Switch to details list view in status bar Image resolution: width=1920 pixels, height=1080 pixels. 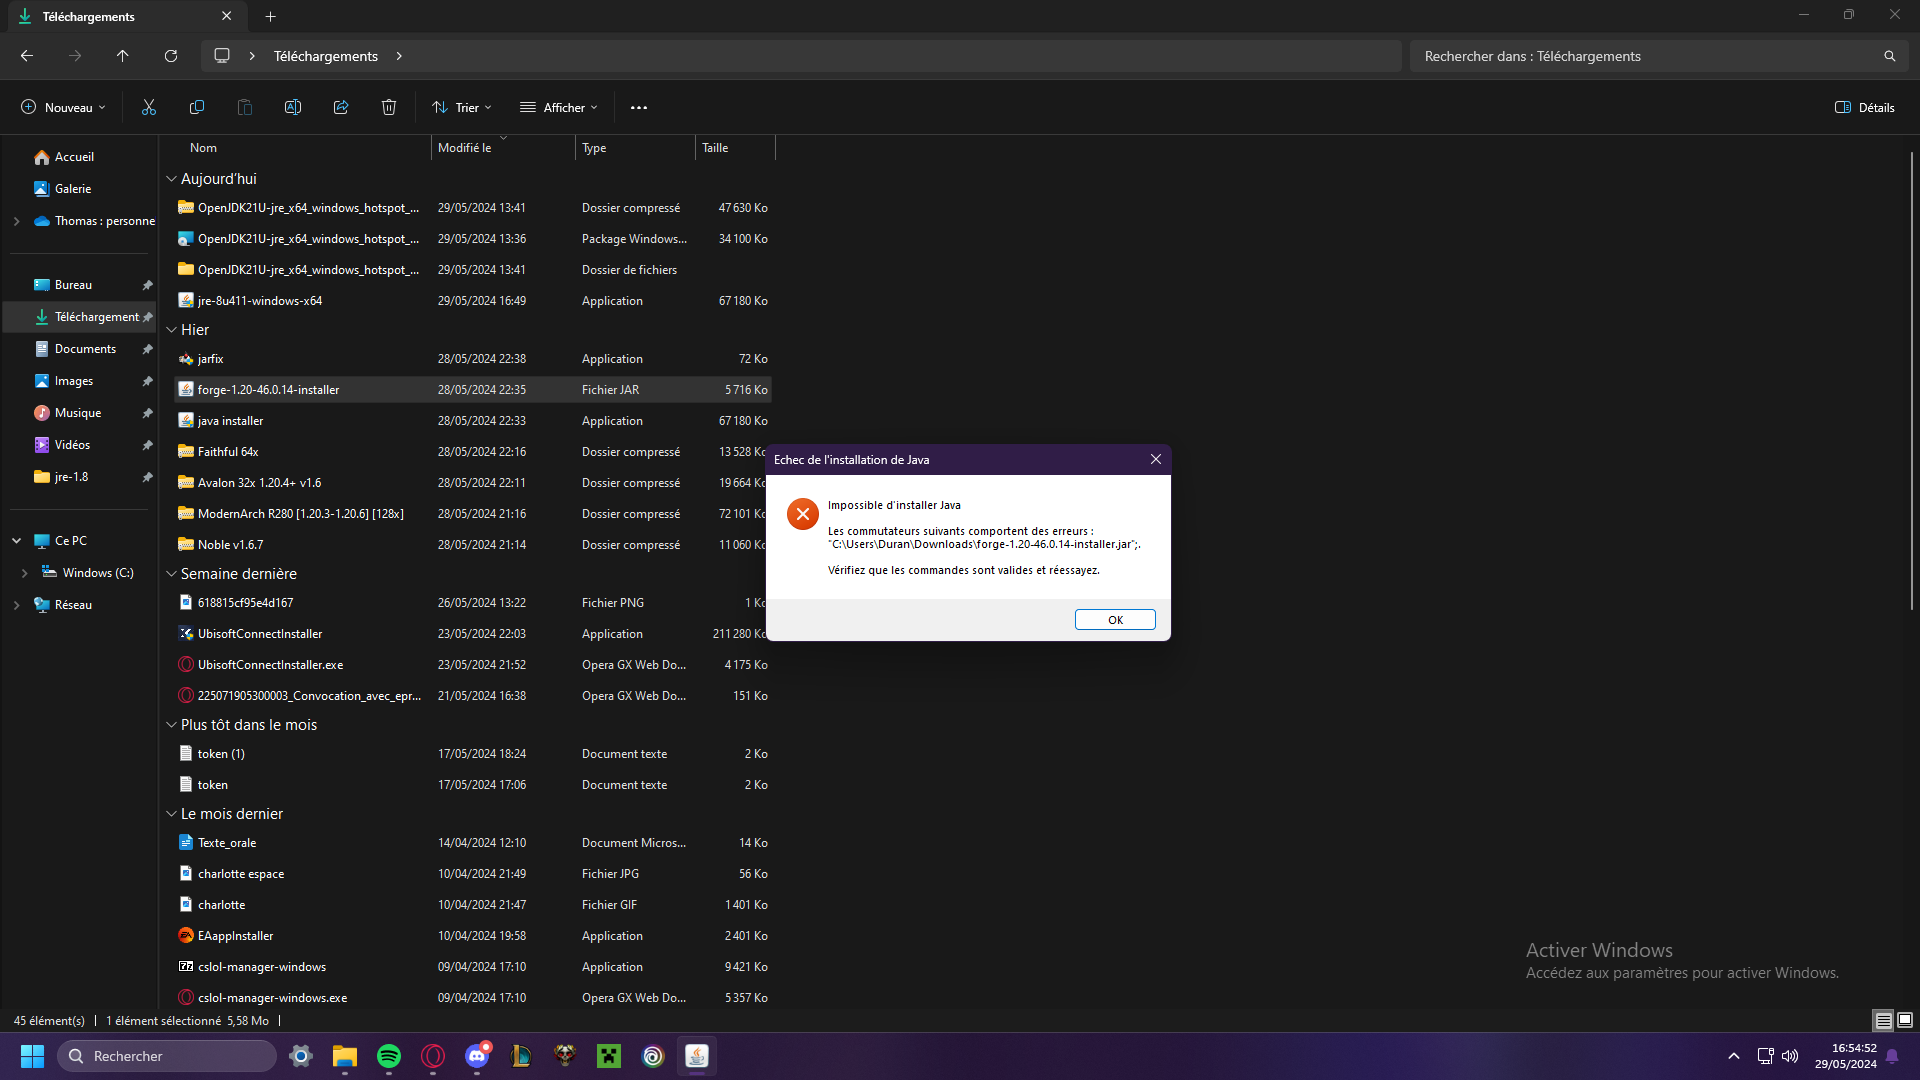(1883, 1020)
